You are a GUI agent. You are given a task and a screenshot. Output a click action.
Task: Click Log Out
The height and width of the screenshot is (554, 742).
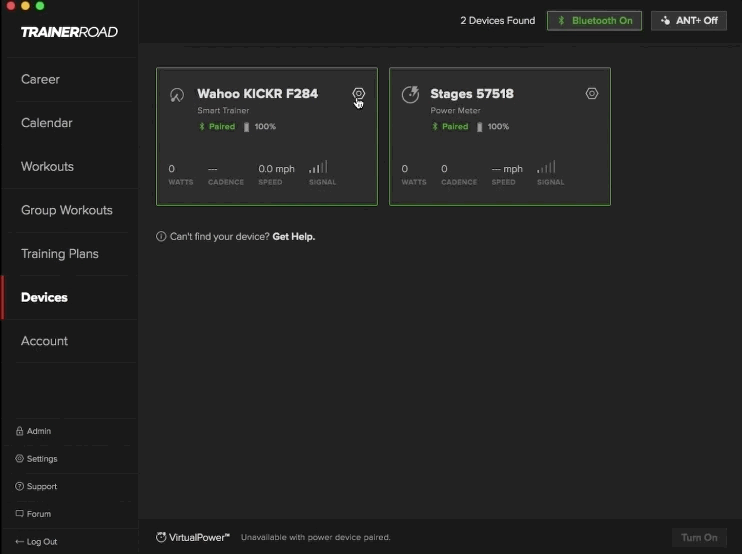click(x=42, y=542)
